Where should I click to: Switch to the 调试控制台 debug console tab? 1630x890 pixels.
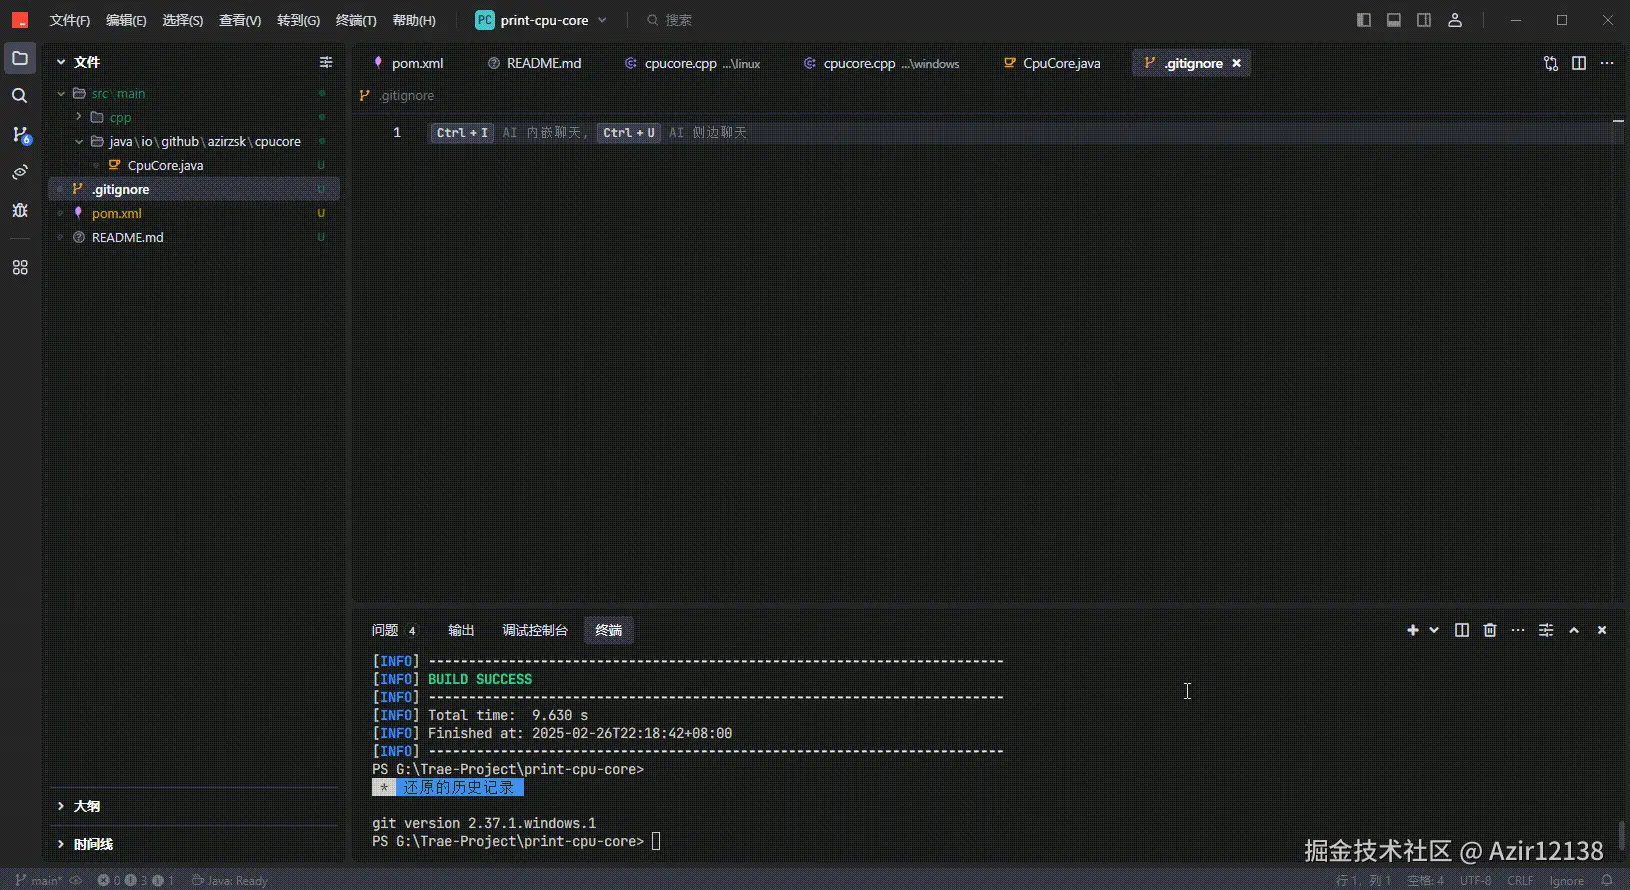pos(535,630)
